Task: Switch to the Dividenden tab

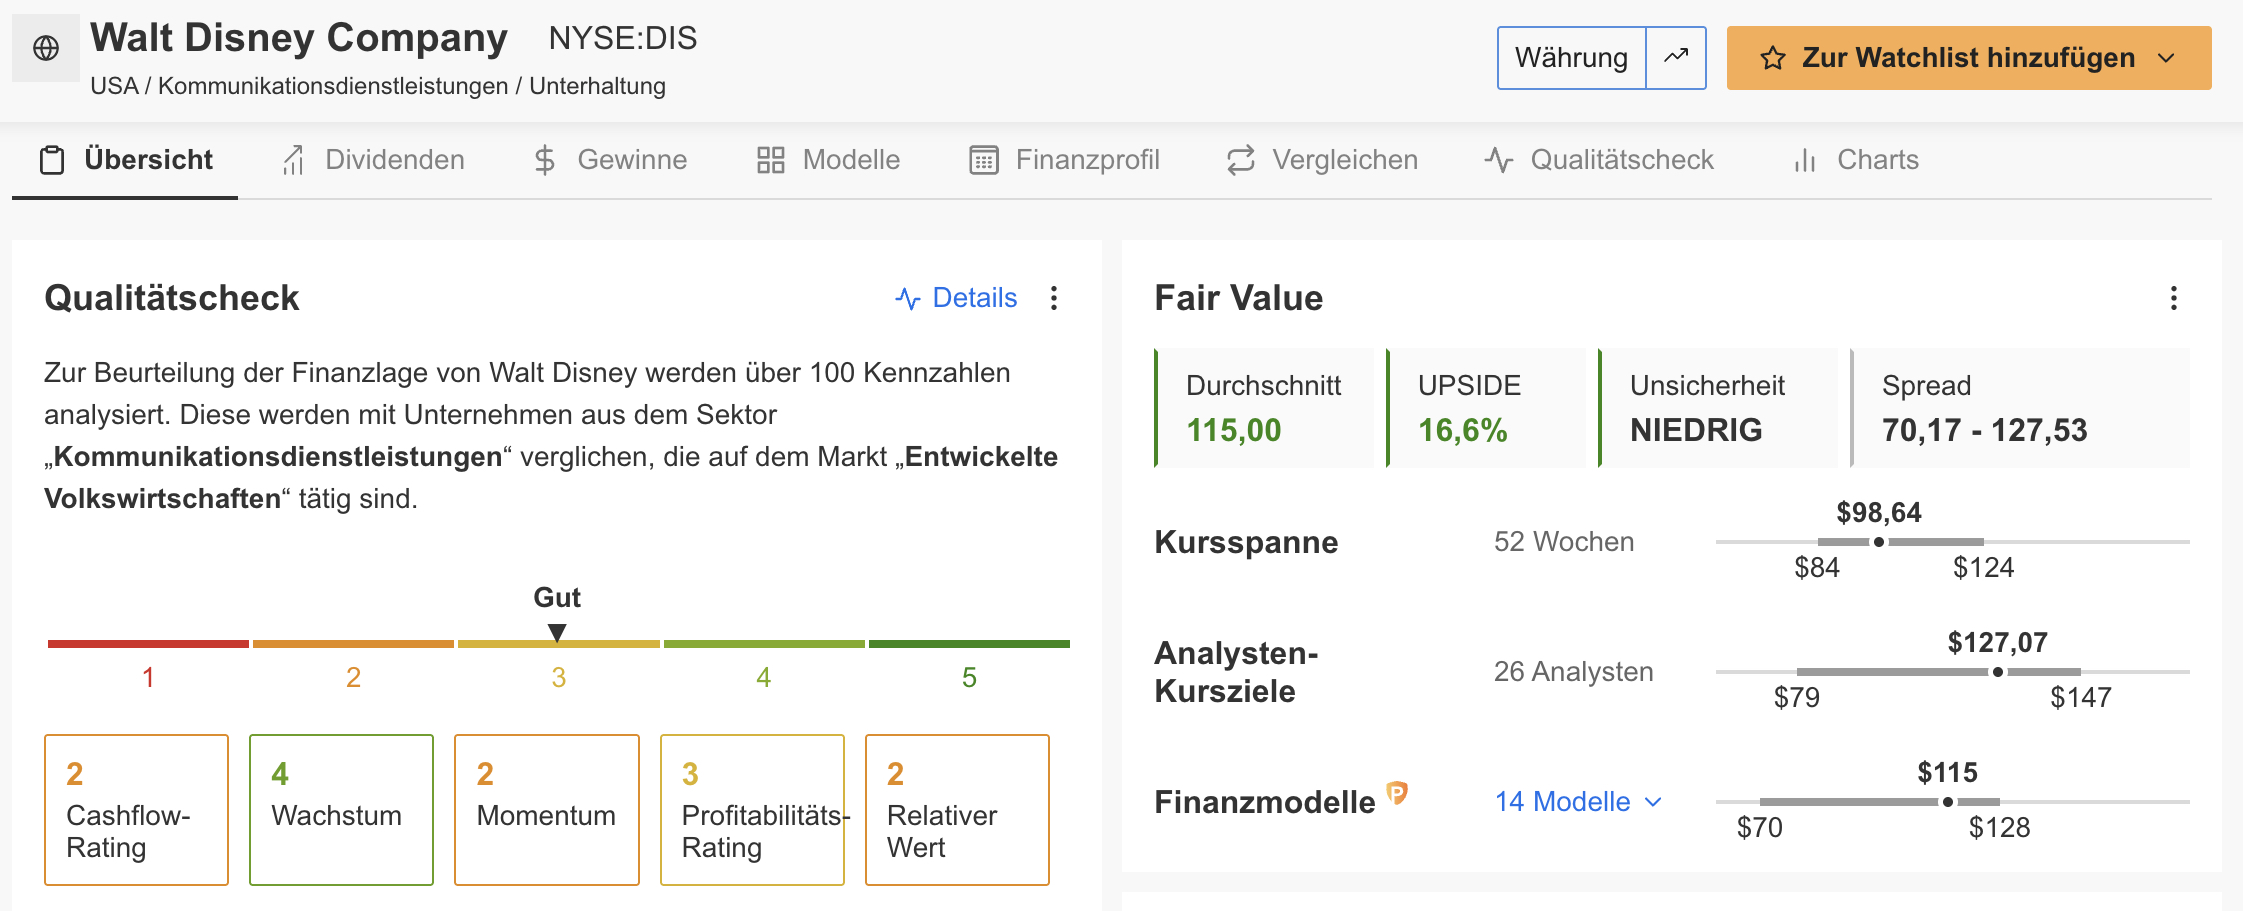Action: pos(373,160)
